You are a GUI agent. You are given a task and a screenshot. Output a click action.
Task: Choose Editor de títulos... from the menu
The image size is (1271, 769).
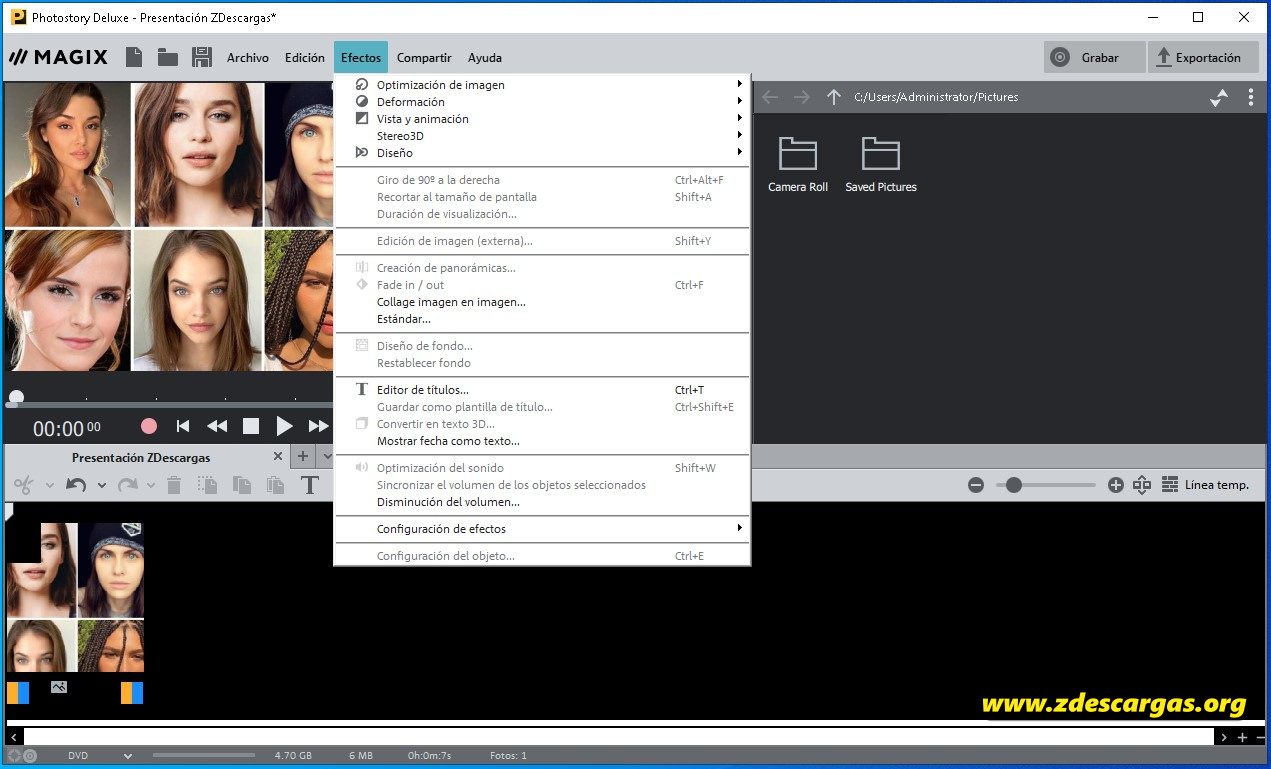[x=542, y=390]
